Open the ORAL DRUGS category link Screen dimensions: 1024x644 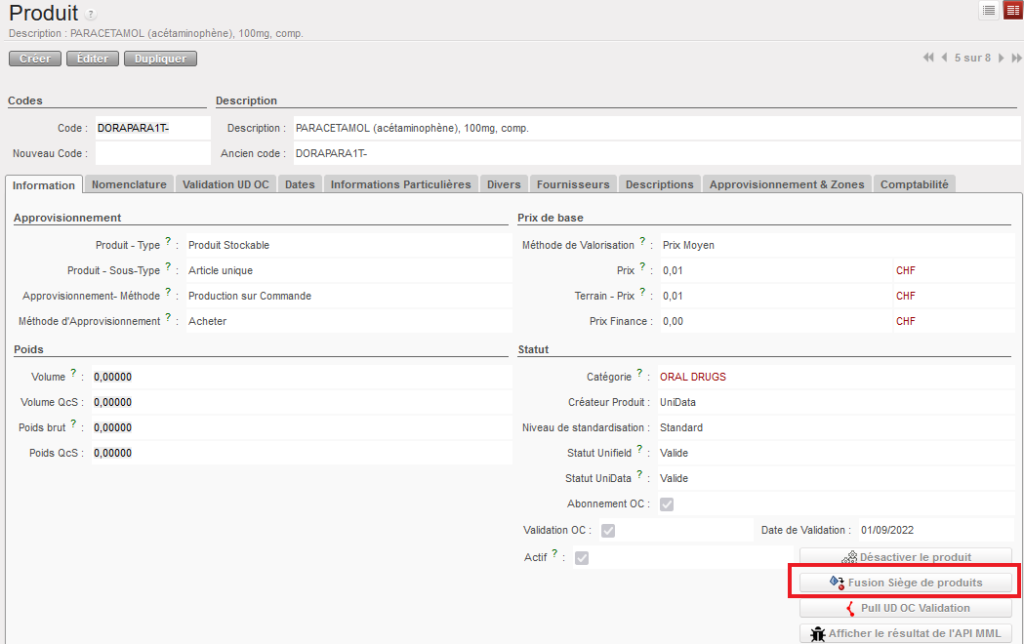[x=692, y=377]
